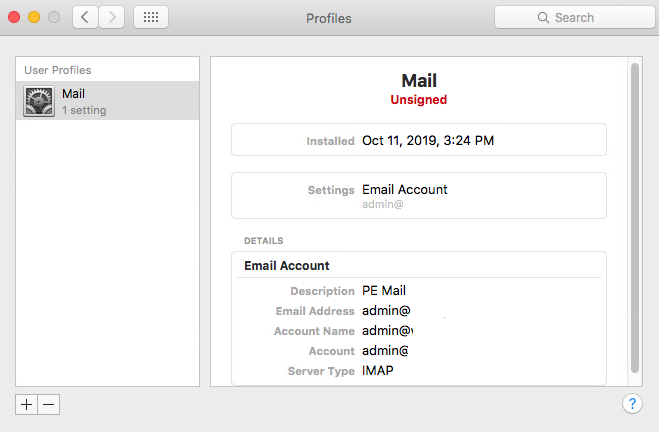
Task: Open help with the question mark button
Action: [x=632, y=404]
